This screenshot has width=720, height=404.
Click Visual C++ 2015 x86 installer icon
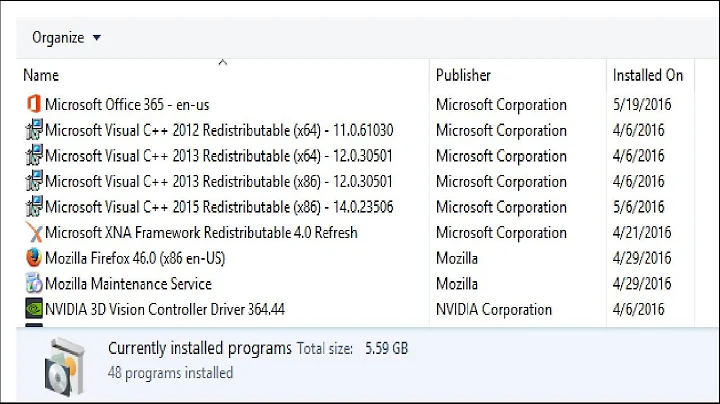[x=34, y=207]
